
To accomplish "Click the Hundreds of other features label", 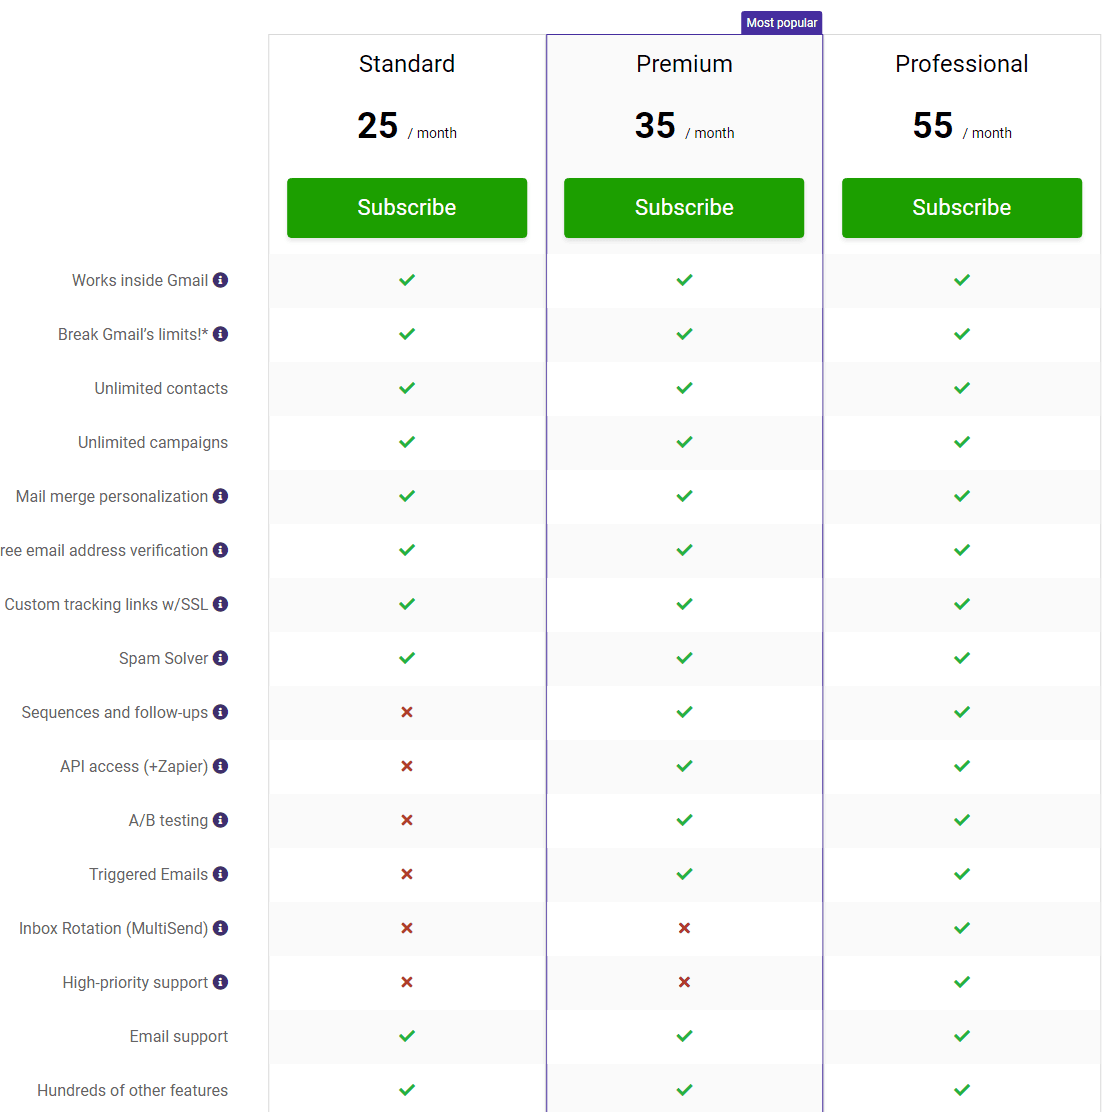I will [x=132, y=1090].
